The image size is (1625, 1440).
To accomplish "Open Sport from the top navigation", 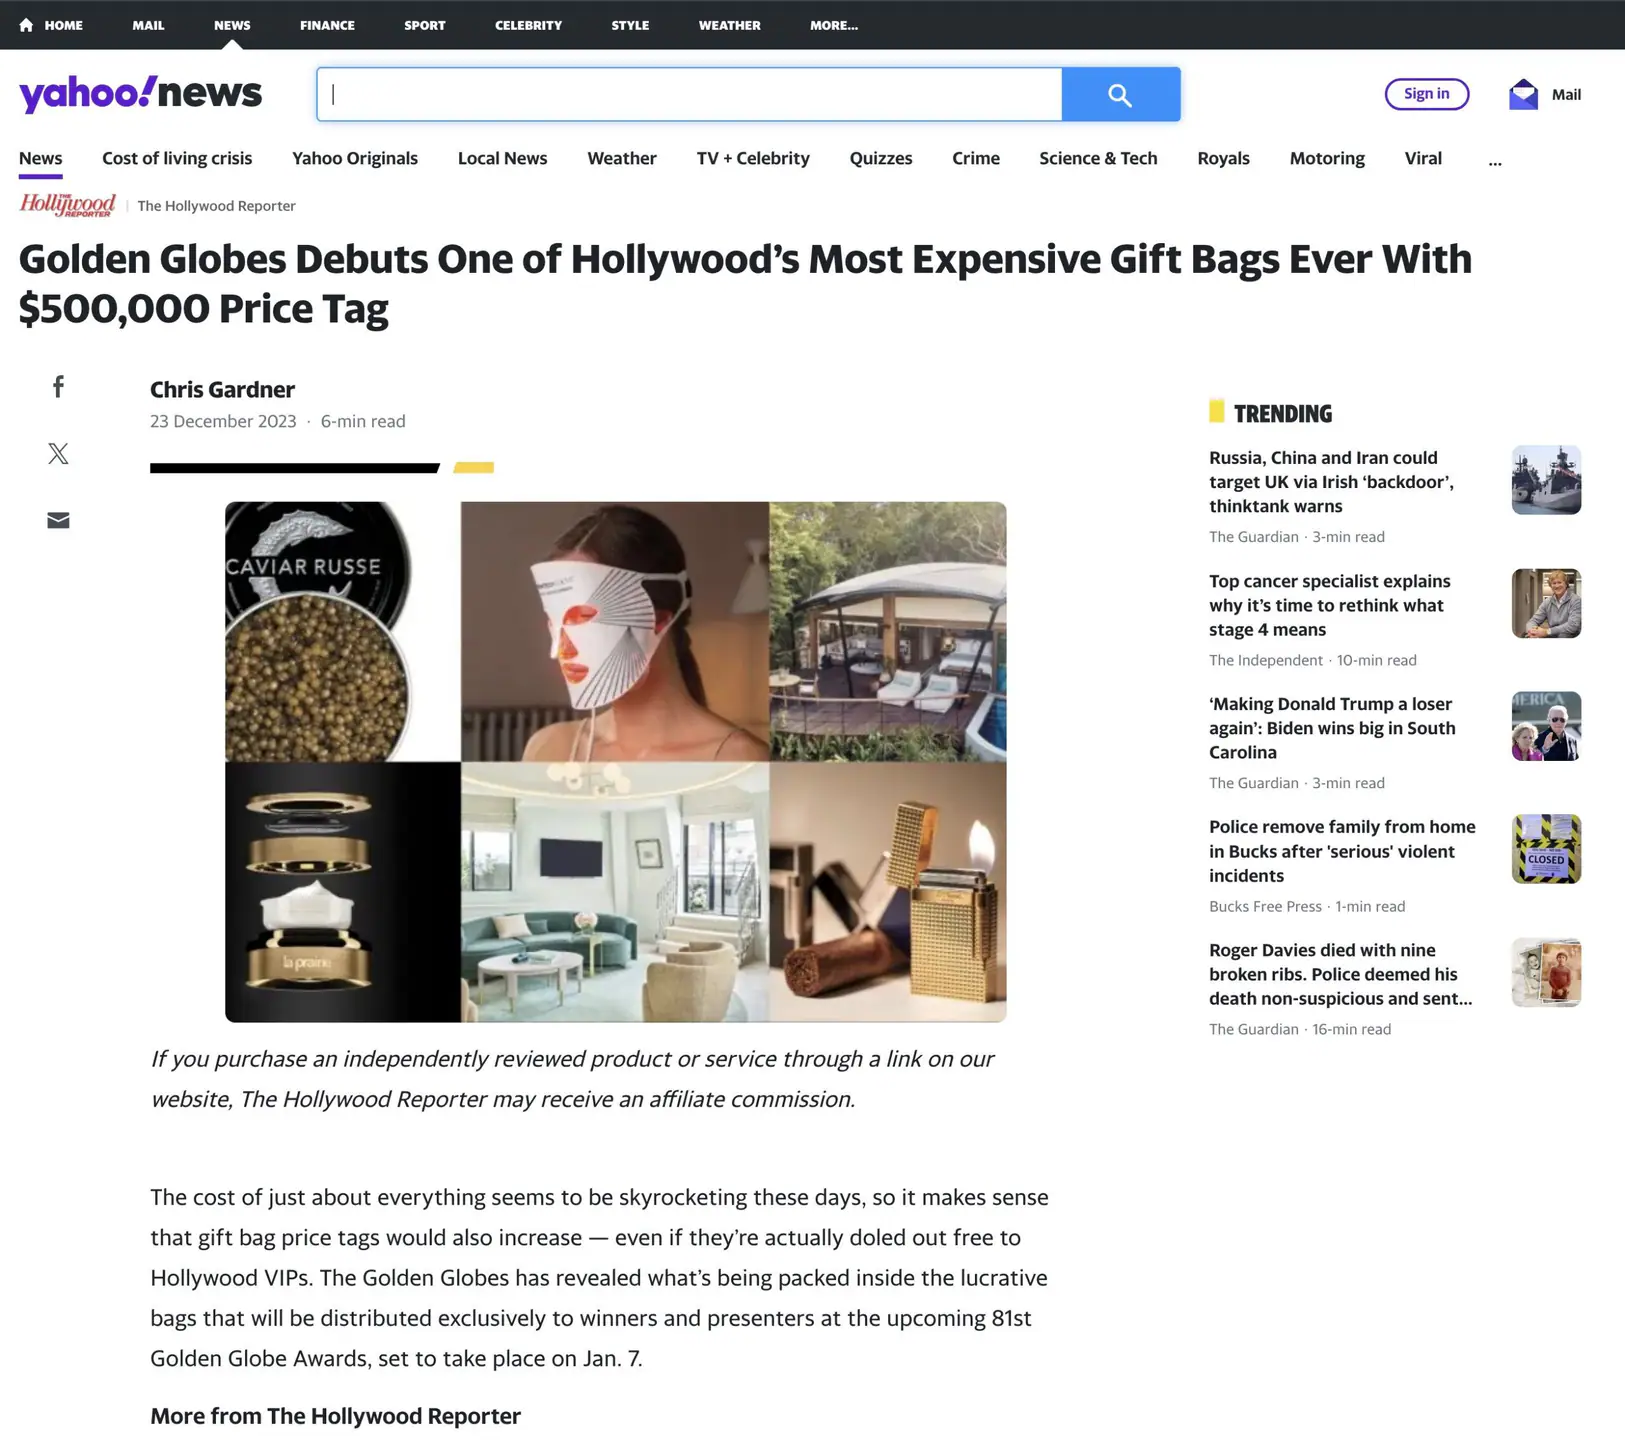I will coord(424,25).
